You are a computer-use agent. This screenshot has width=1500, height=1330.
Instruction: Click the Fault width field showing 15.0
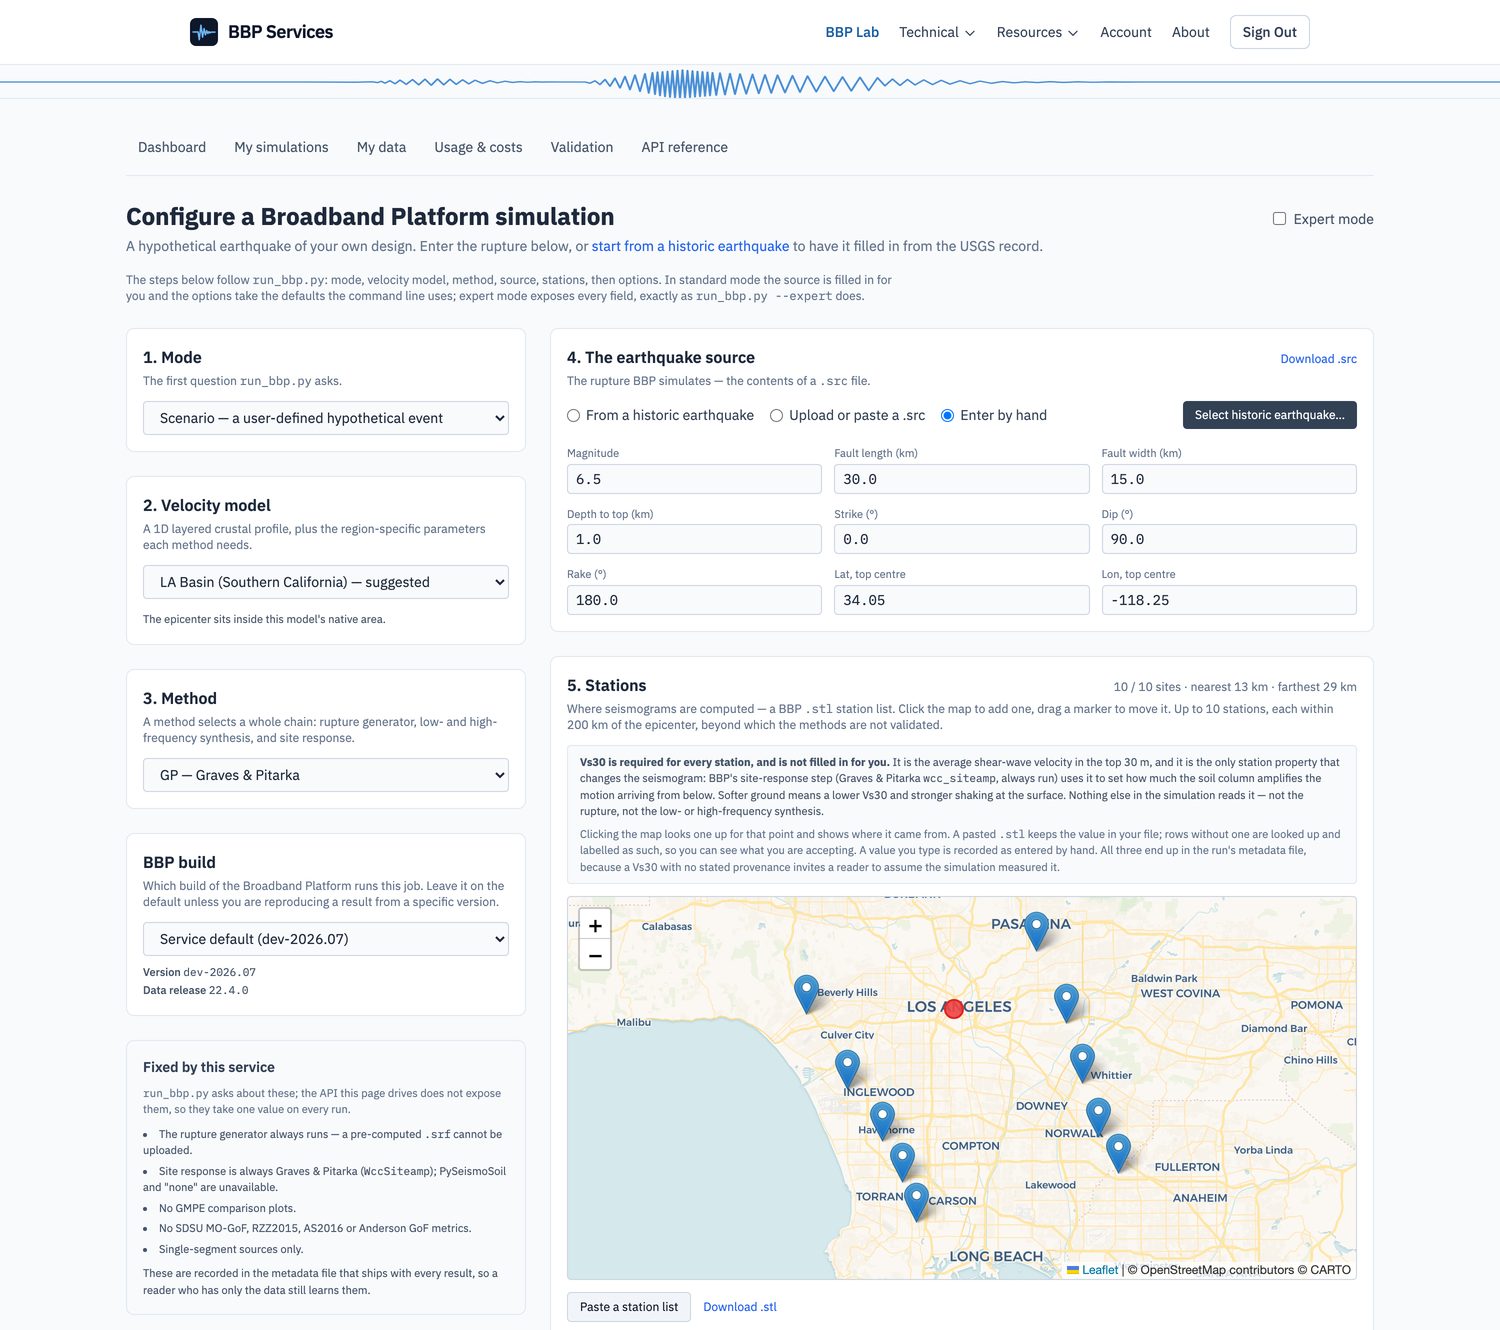1229,479
